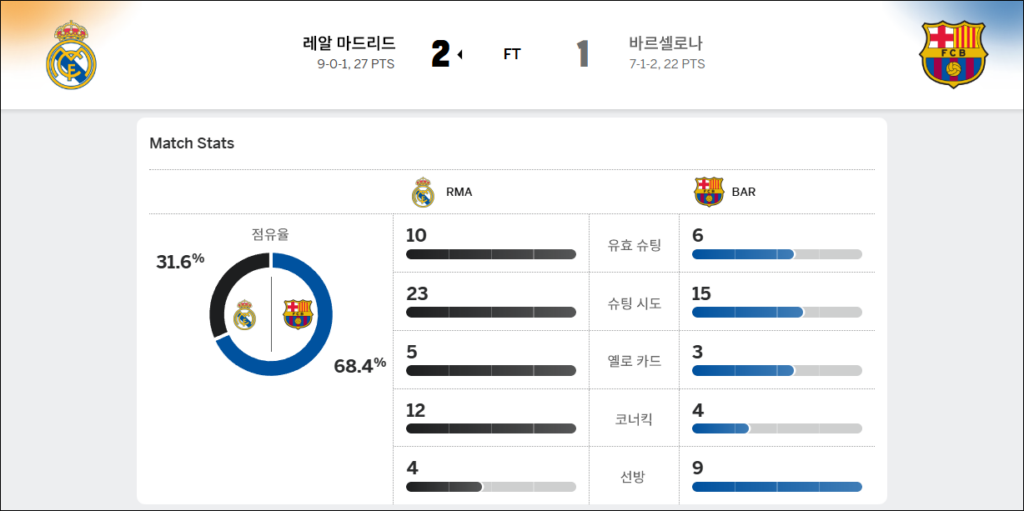Click the FC Barcelona crest in header
This screenshot has width=1024, height=511.
[953, 54]
